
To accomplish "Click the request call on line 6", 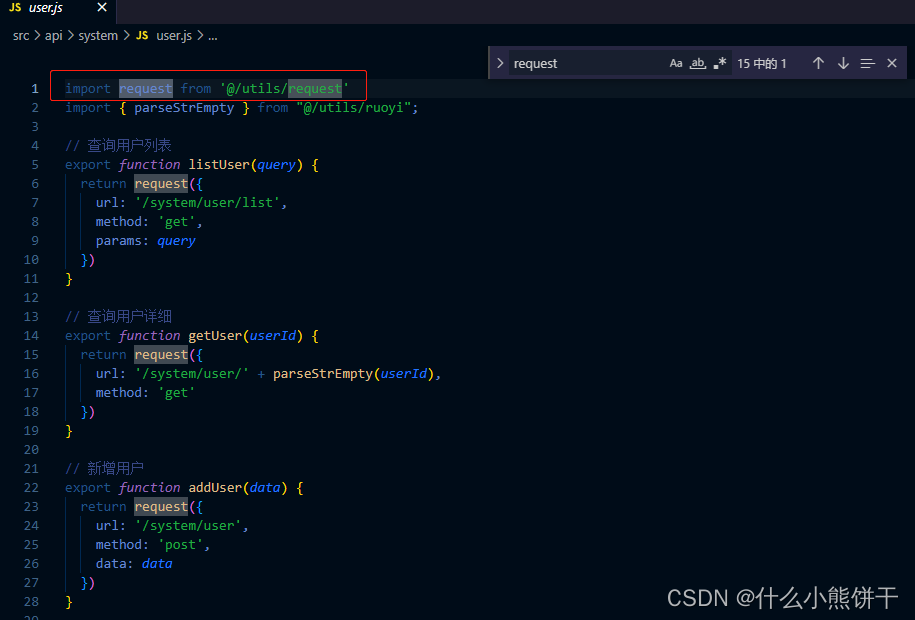I will pyautogui.click(x=161, y=184).
